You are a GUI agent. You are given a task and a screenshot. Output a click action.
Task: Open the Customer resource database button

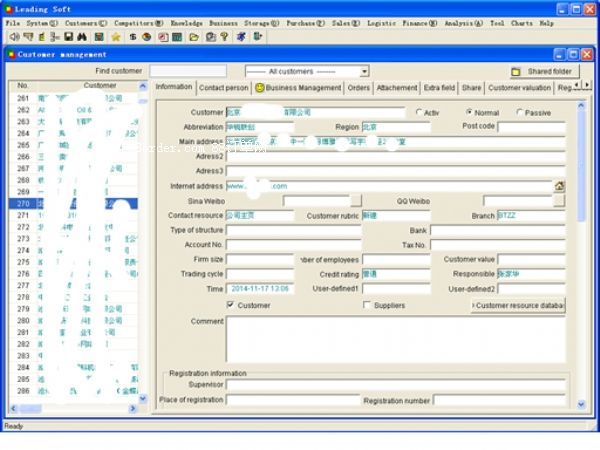[x=518, y=305]
